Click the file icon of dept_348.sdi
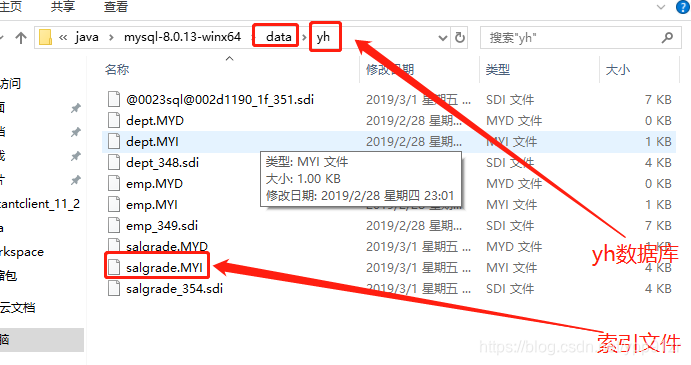691x365 pixels. coord(114,163)
